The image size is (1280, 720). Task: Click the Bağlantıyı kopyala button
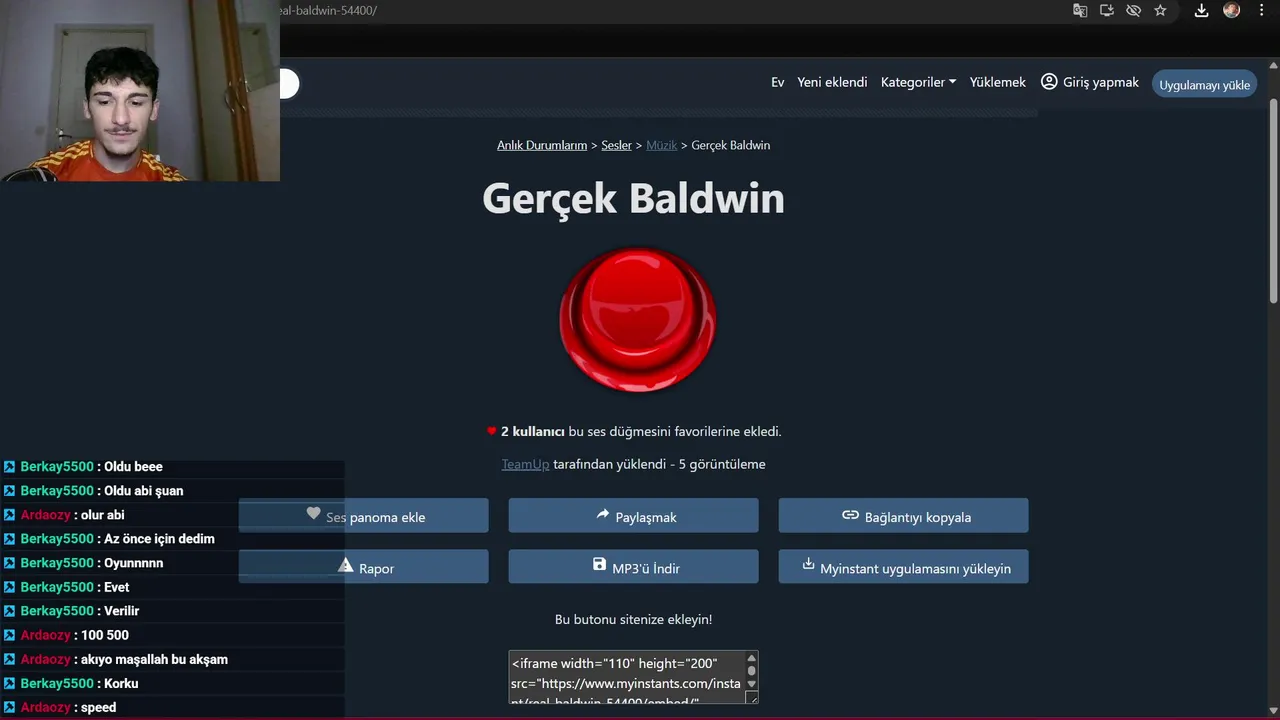[x=903, y=516]
